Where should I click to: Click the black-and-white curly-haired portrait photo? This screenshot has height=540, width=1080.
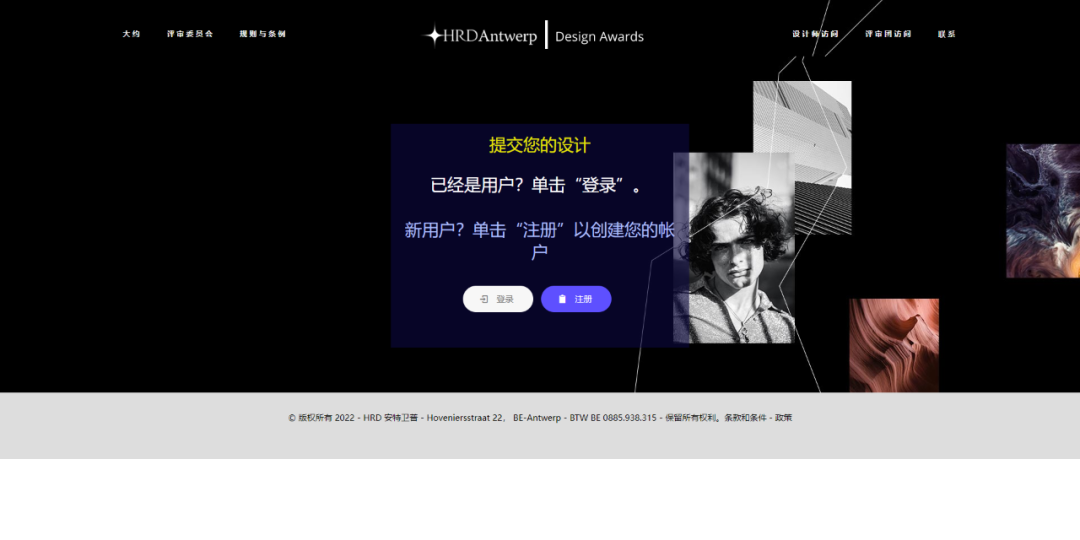pos(734,248)
